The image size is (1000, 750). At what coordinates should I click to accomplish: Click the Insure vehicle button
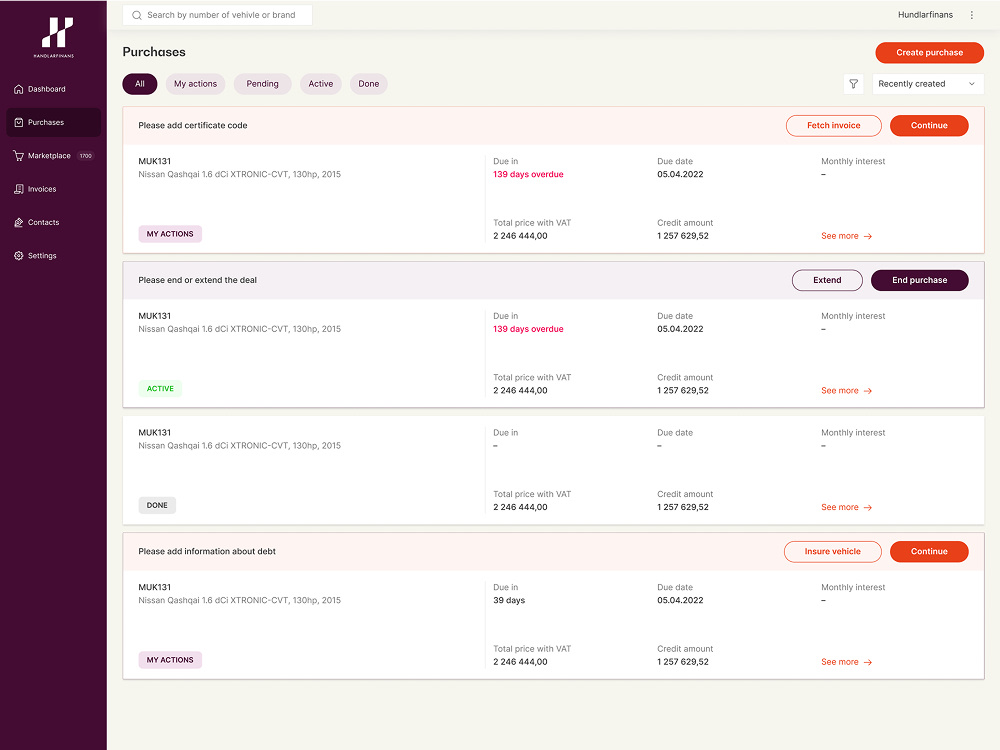832,552
